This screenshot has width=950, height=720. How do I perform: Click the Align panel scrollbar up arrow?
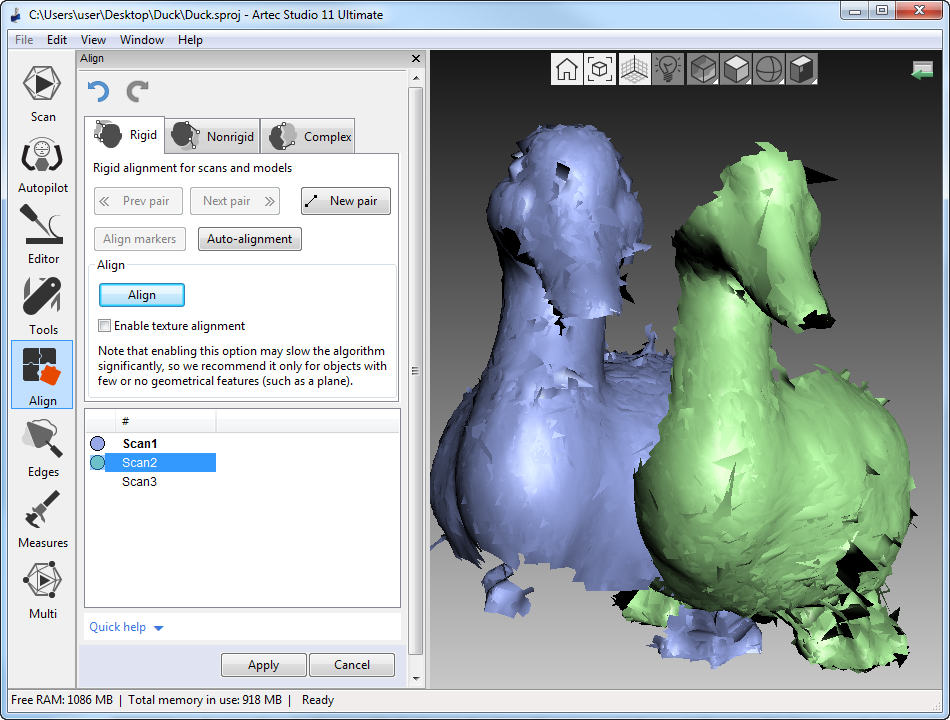pyautogui.click(x=416, y=78)
